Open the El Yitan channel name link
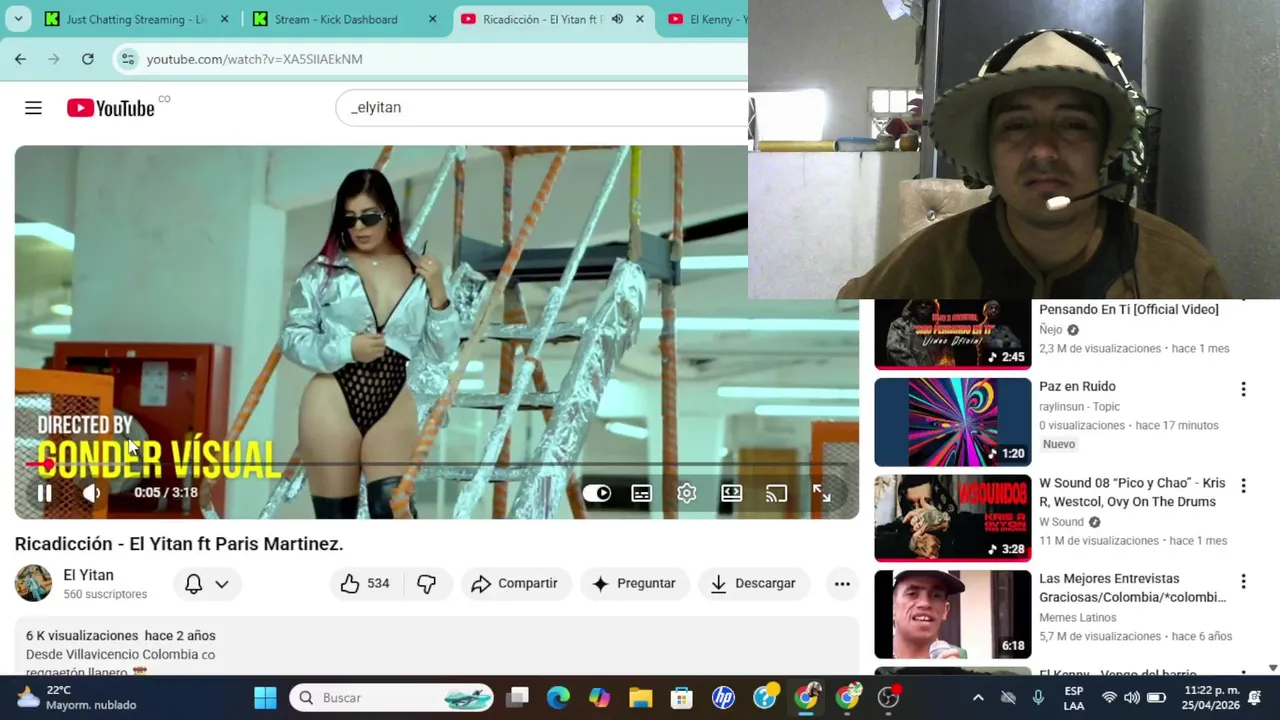Viewport: 1280px width, 720px height. [88, 575]
